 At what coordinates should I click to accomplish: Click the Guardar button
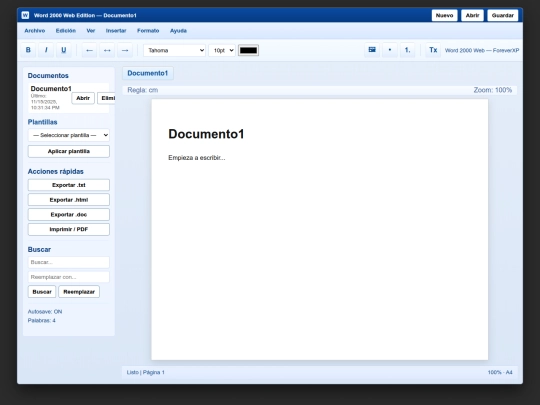click(x=503, y=15)
